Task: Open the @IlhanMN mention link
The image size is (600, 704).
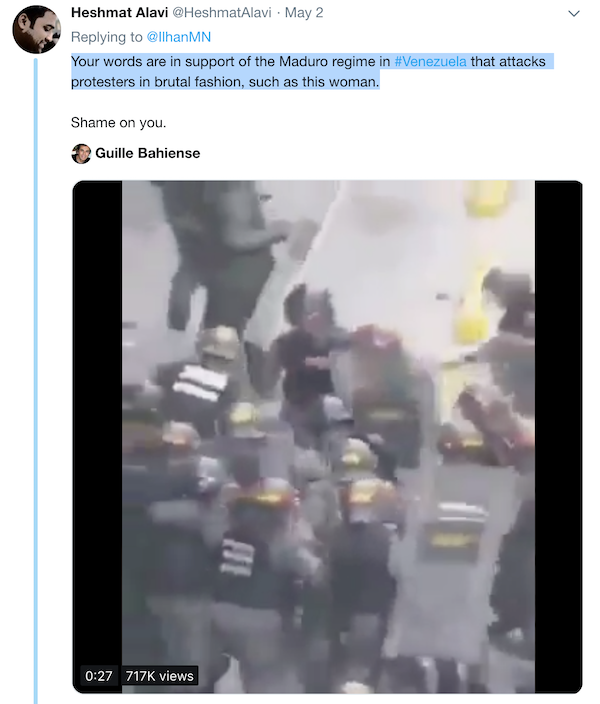Action: [x=178, y=37]
